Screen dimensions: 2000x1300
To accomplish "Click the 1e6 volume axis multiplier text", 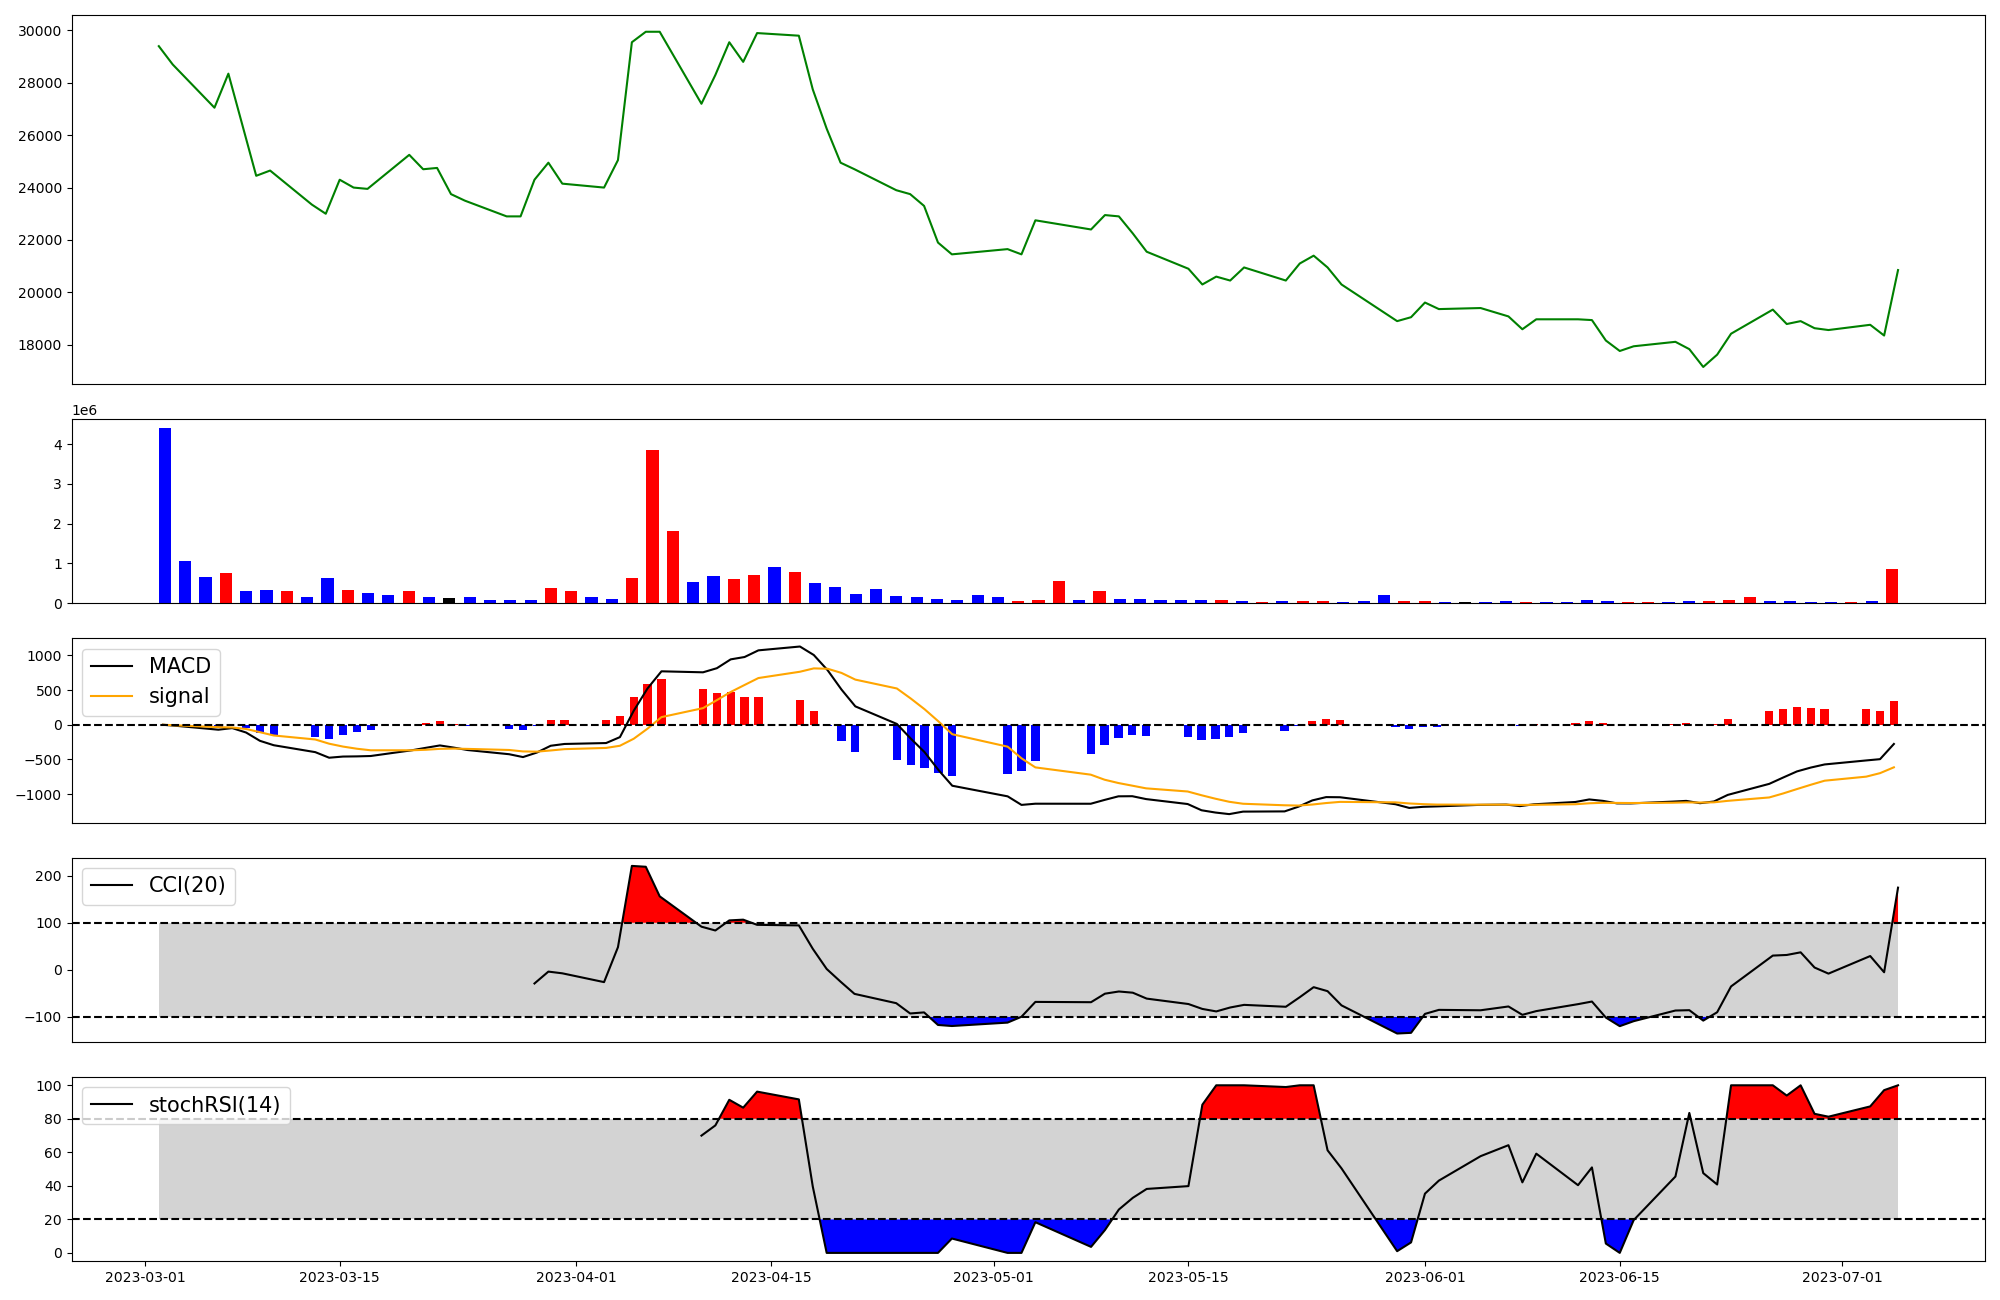I will click(x=84, y=411).
